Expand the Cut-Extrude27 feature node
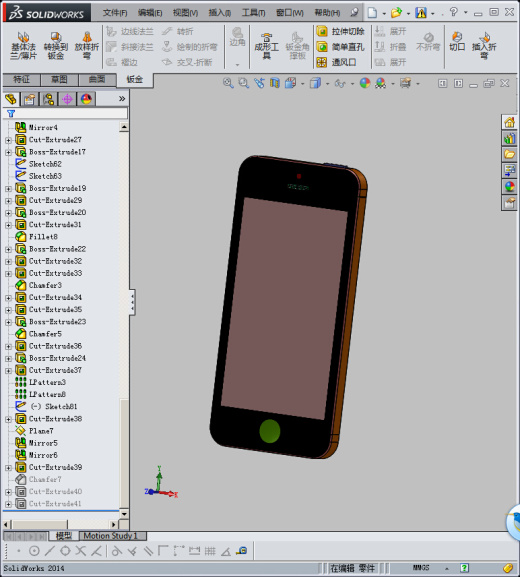This screenshot has width=520, height=577. click(8, 140)
